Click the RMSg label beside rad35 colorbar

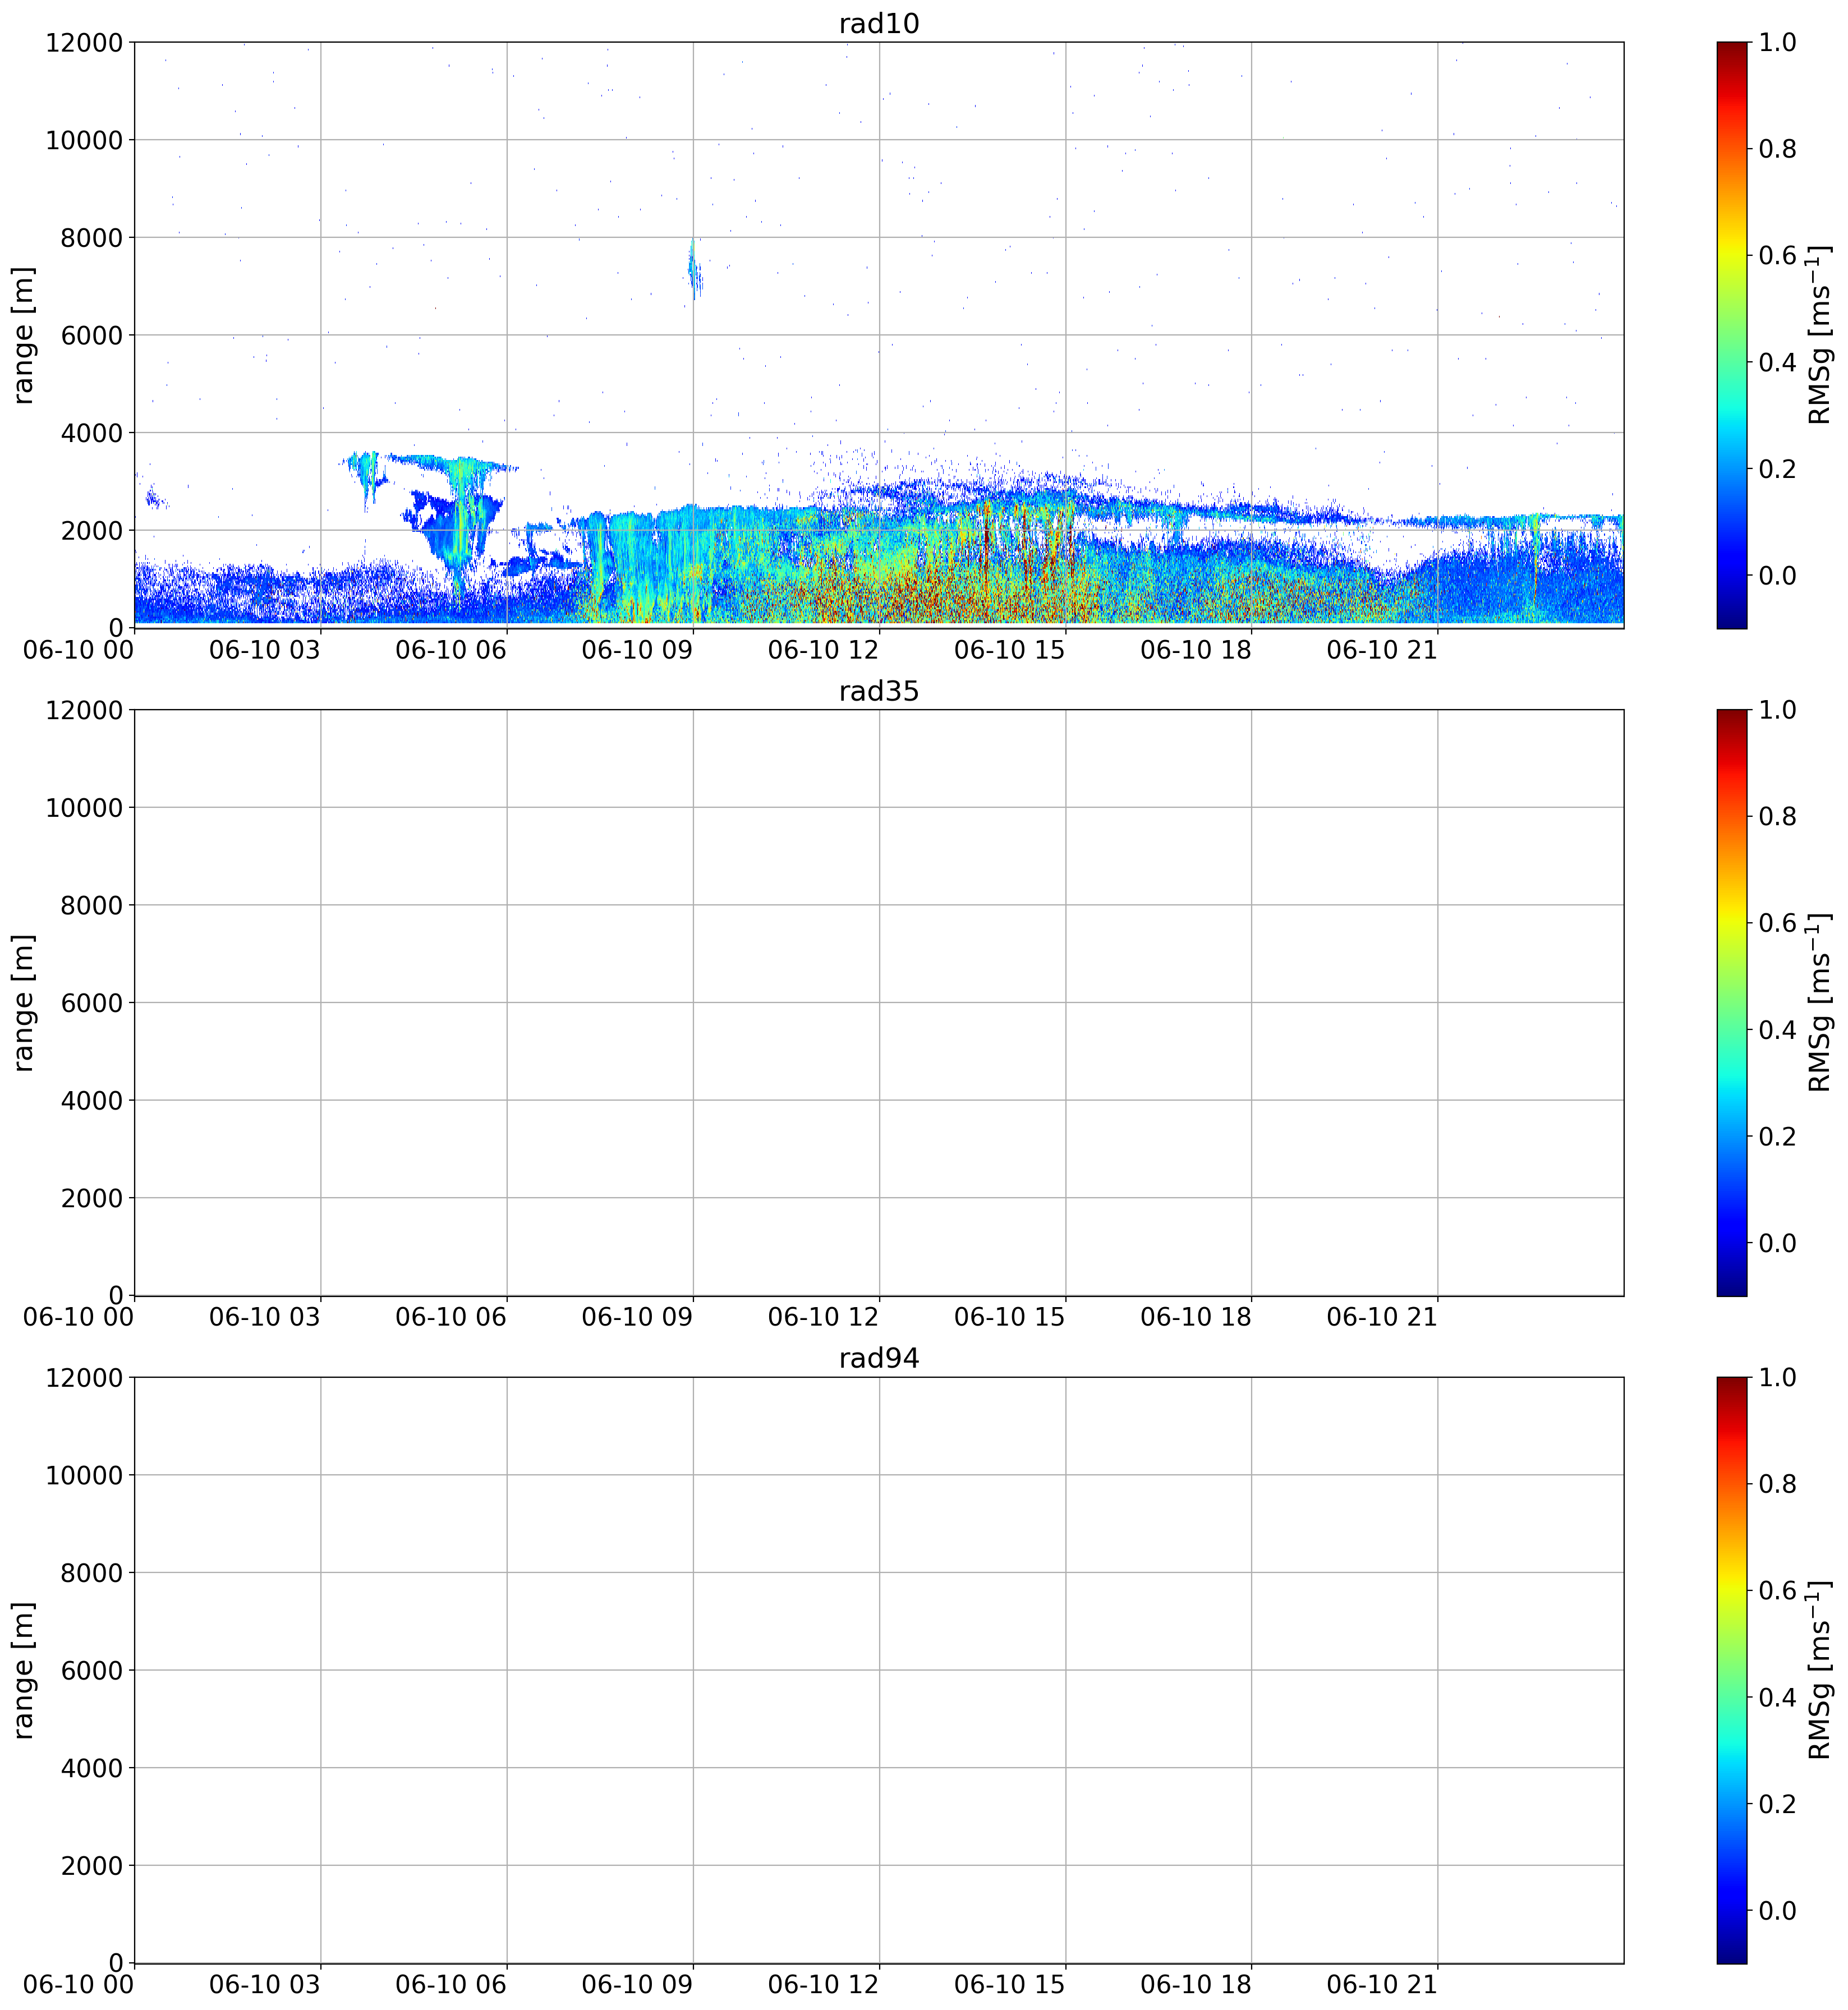pos(1820,1003)
